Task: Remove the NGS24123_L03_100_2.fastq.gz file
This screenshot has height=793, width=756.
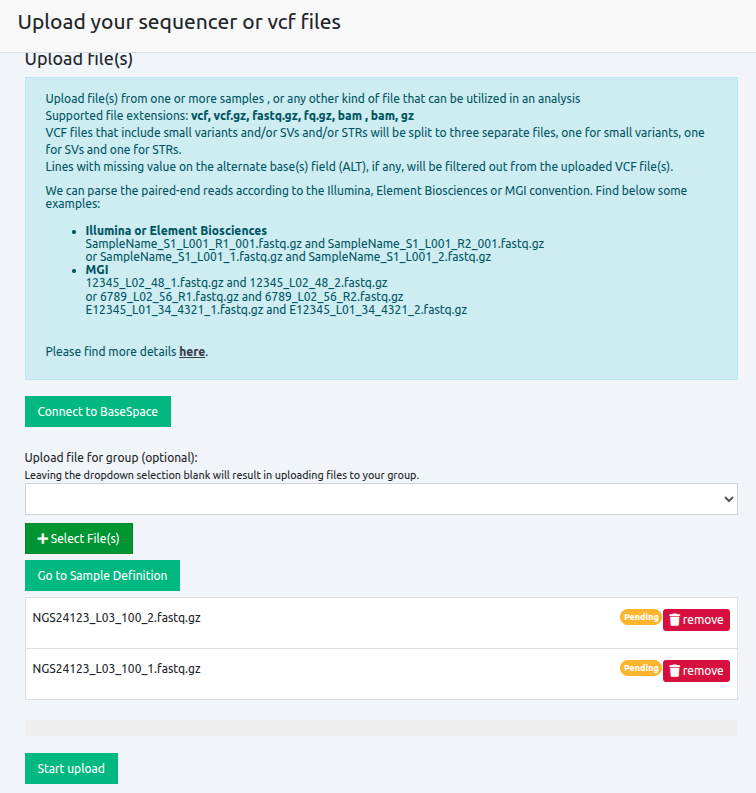Action: point(696,620)
